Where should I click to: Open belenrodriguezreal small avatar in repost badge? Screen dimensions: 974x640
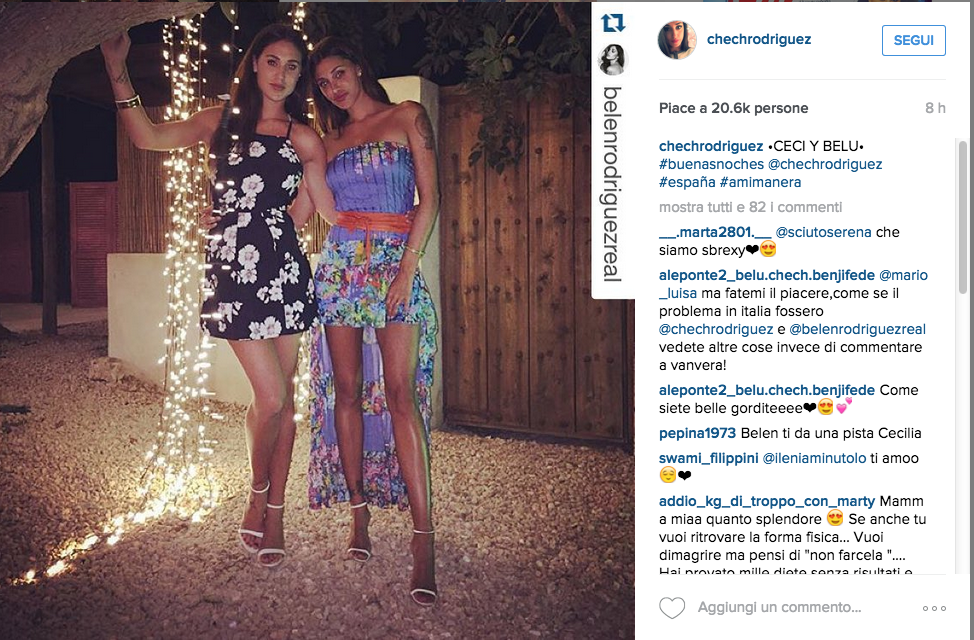(612, 59)
